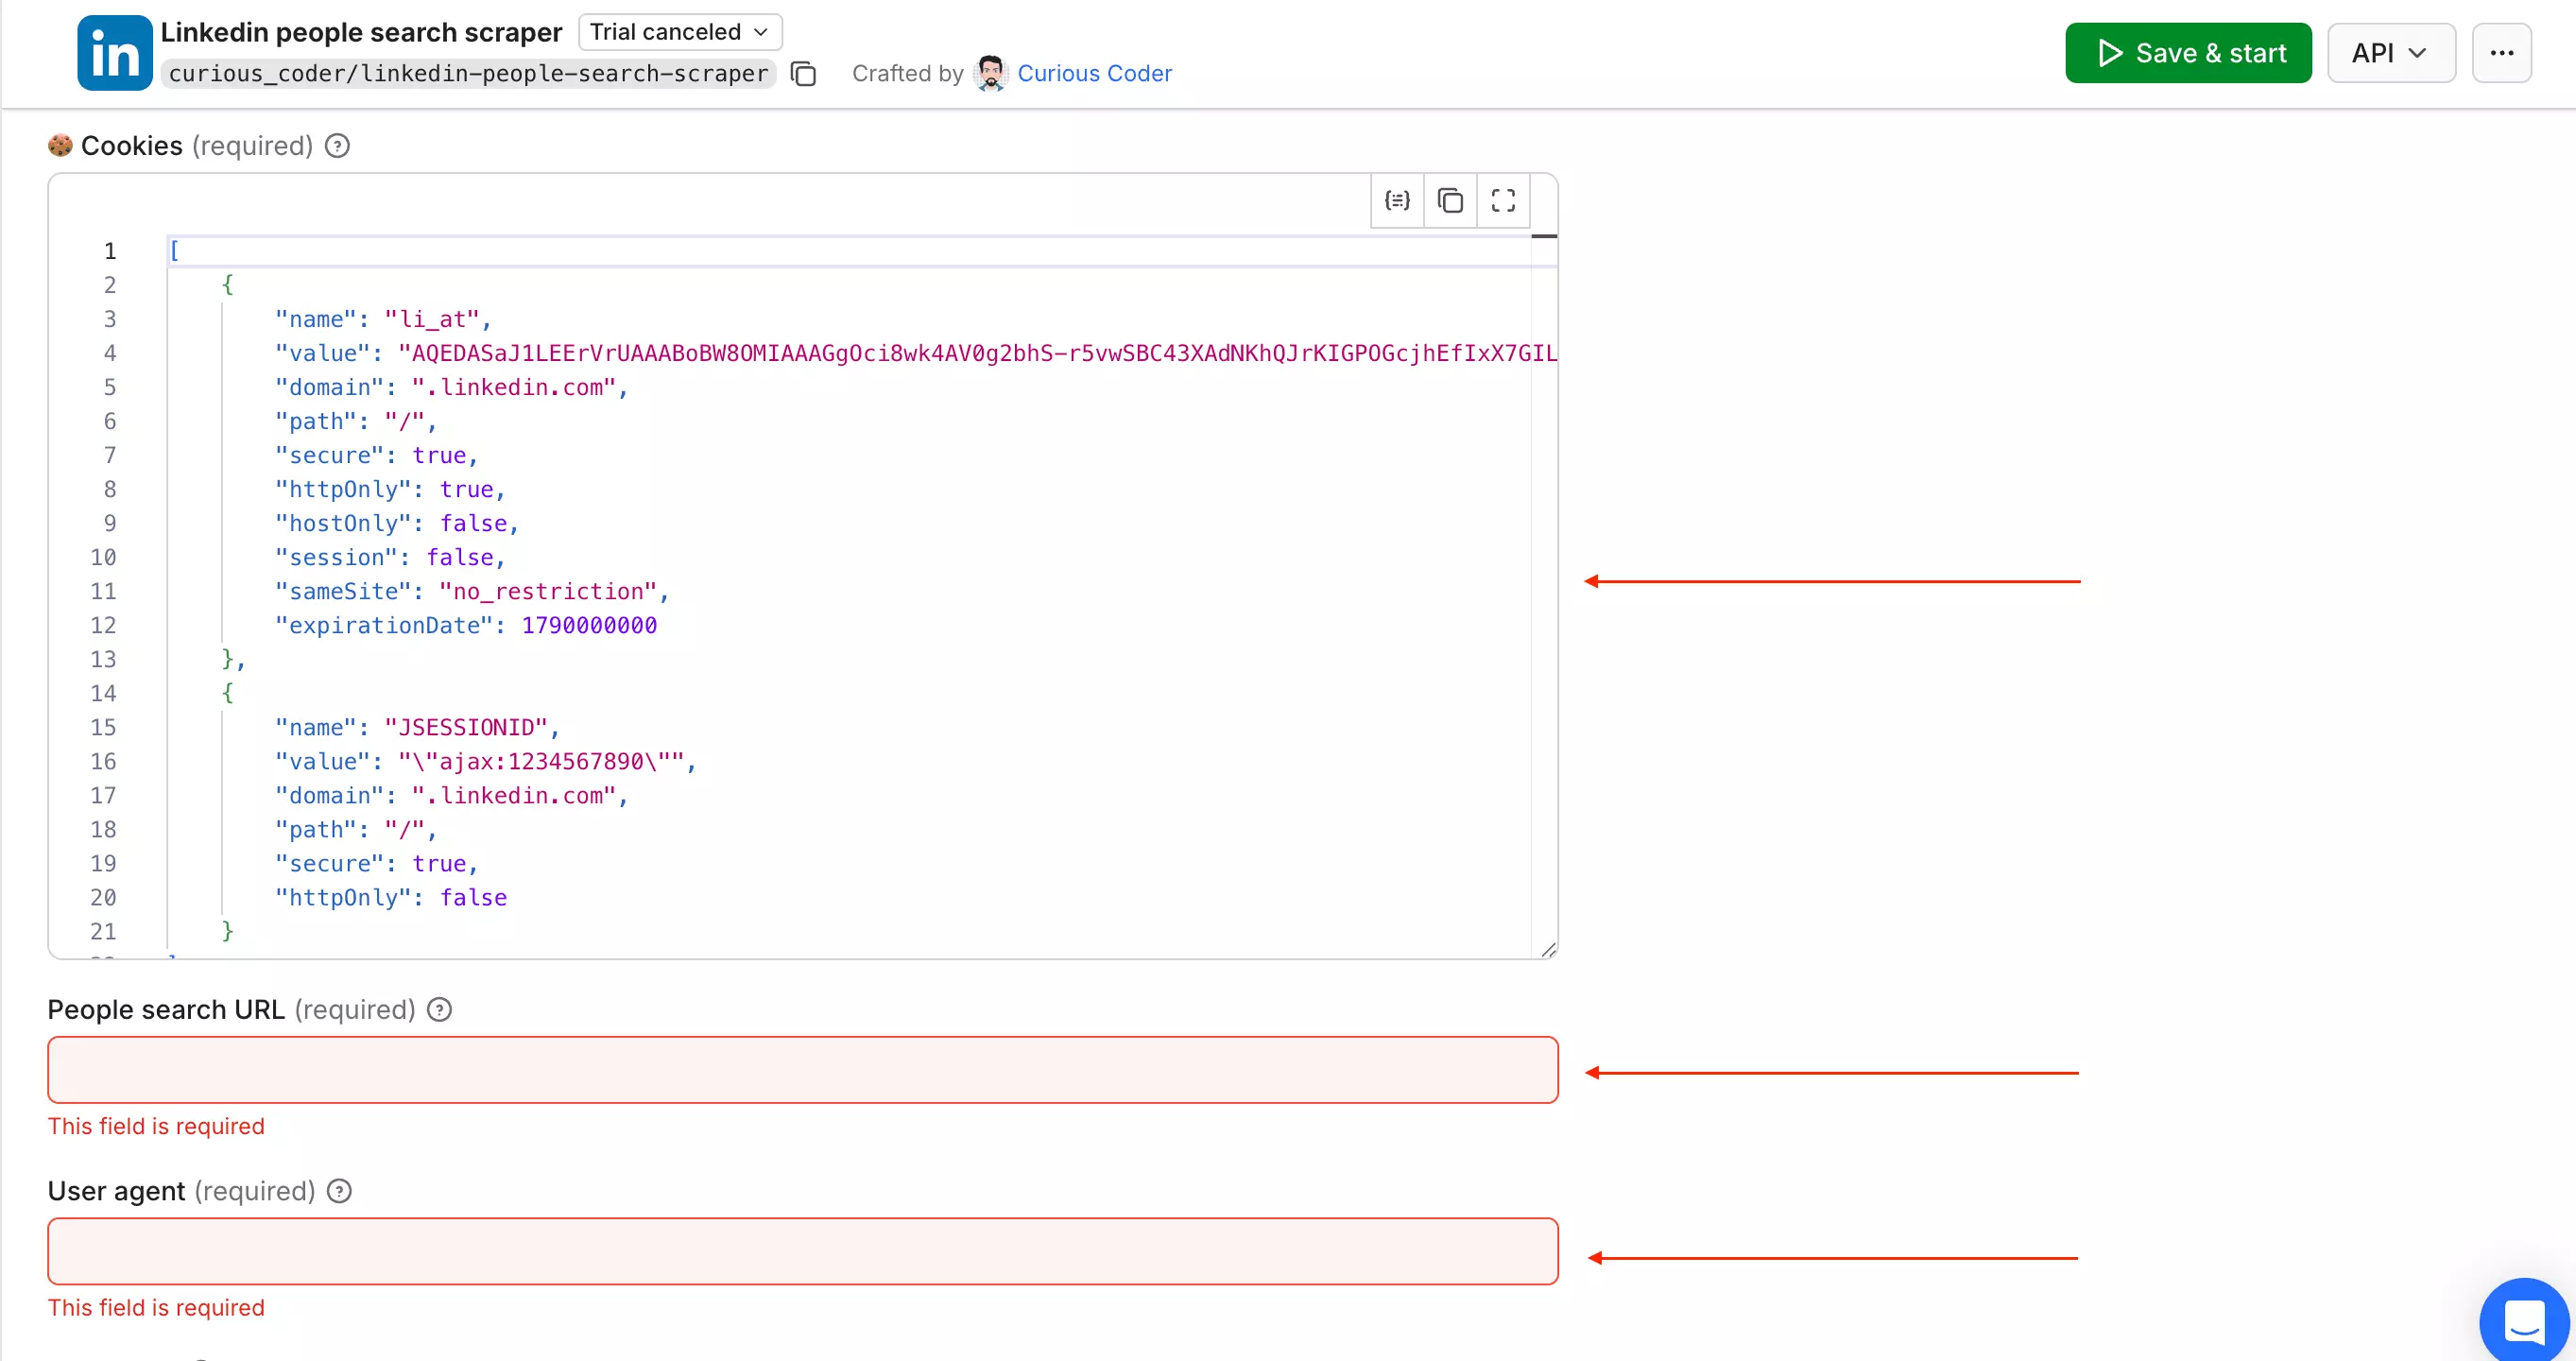
Task: Focus the User agent input field
Action: coord(803,1251)
